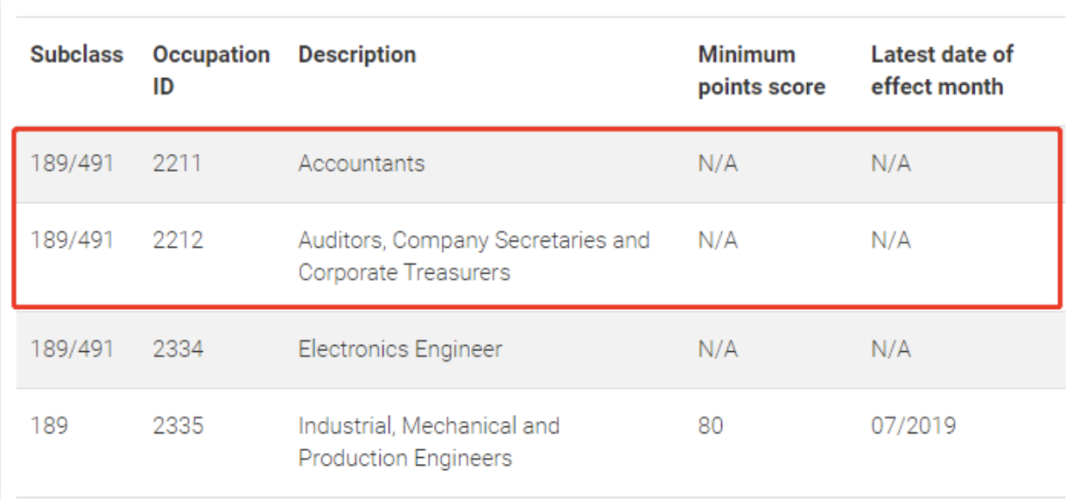This screenshot has height=499, width=1080.
Task: Click the minimum points score value 80
Action: (711, 425)
